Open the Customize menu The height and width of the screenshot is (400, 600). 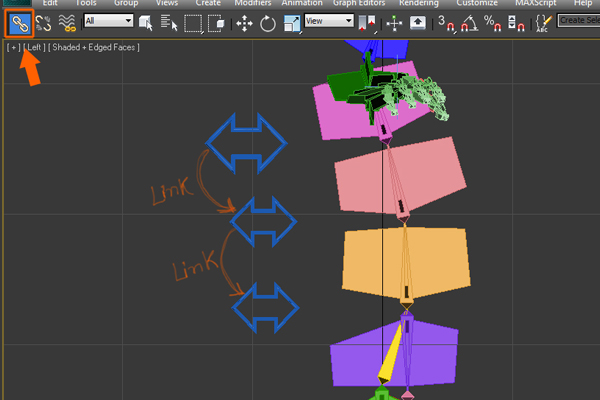[477, 3]
